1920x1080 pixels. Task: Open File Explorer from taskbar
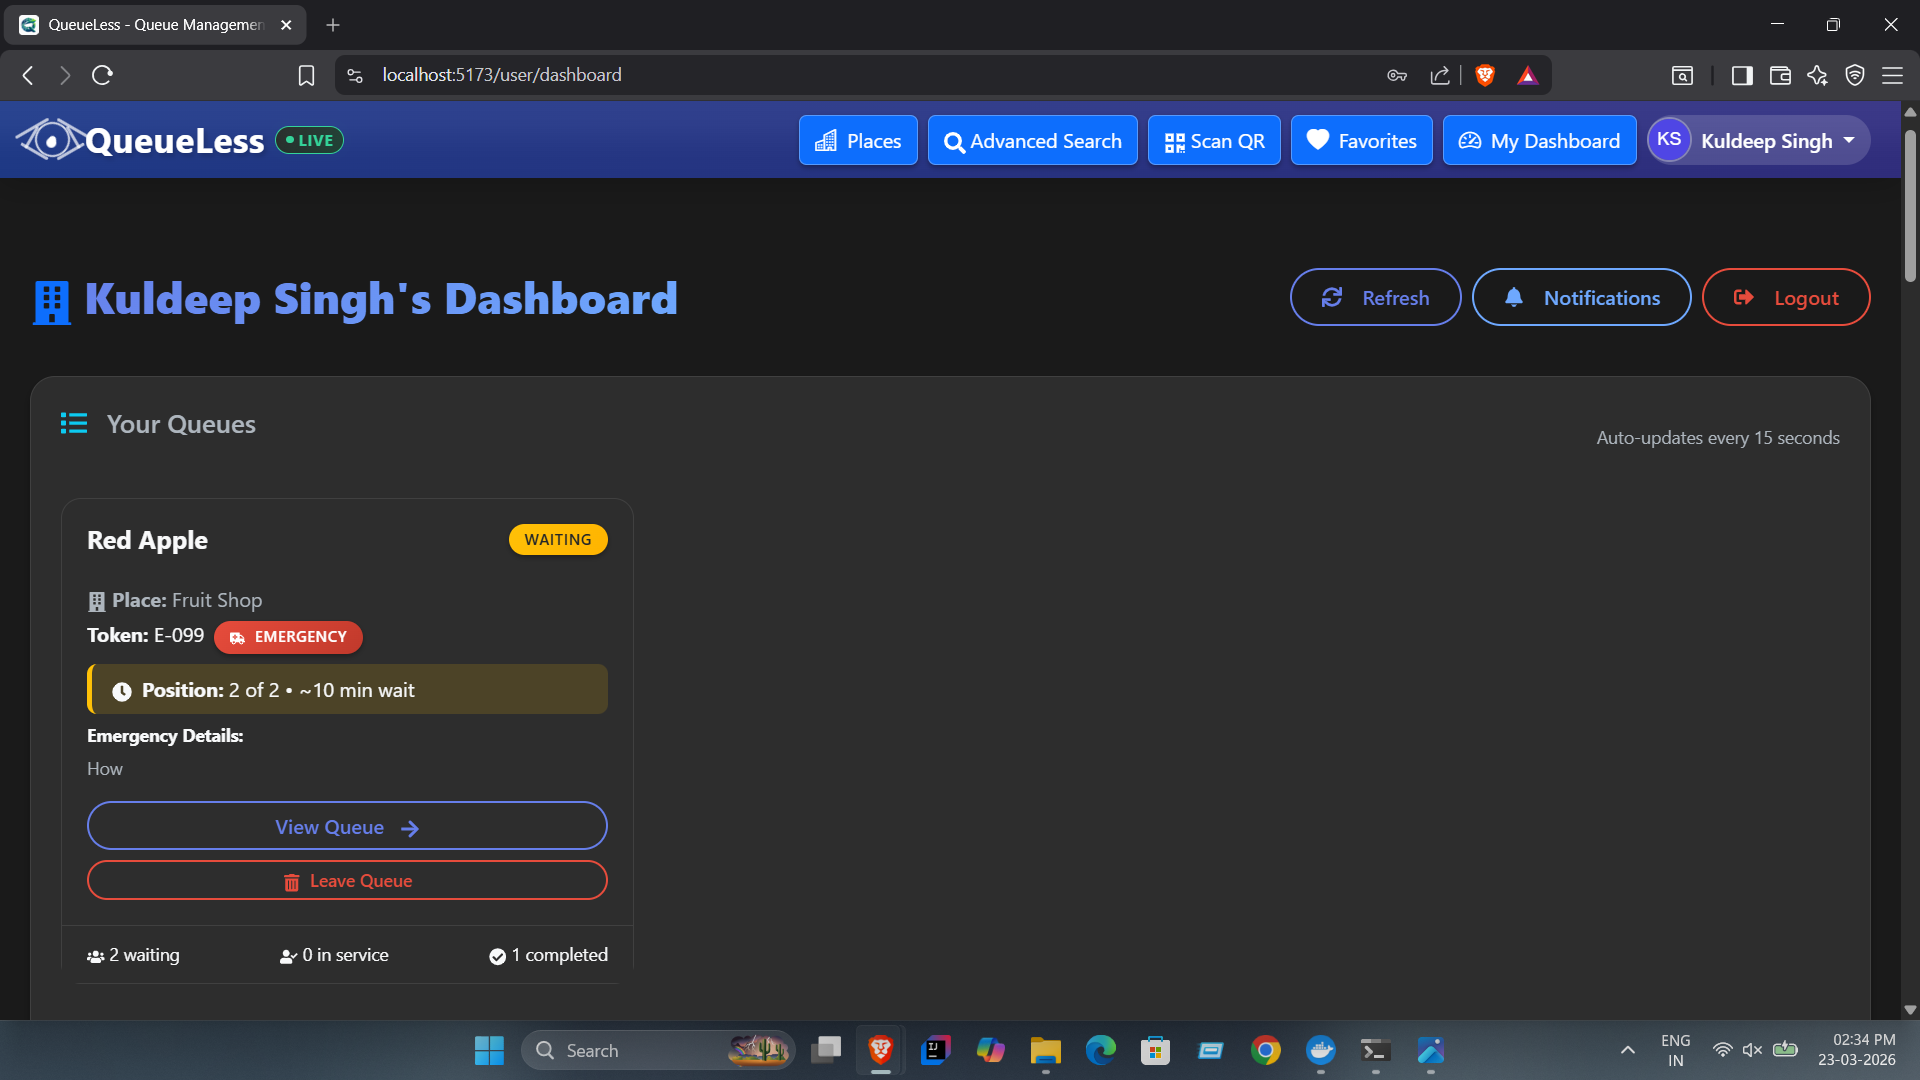1046,1050
